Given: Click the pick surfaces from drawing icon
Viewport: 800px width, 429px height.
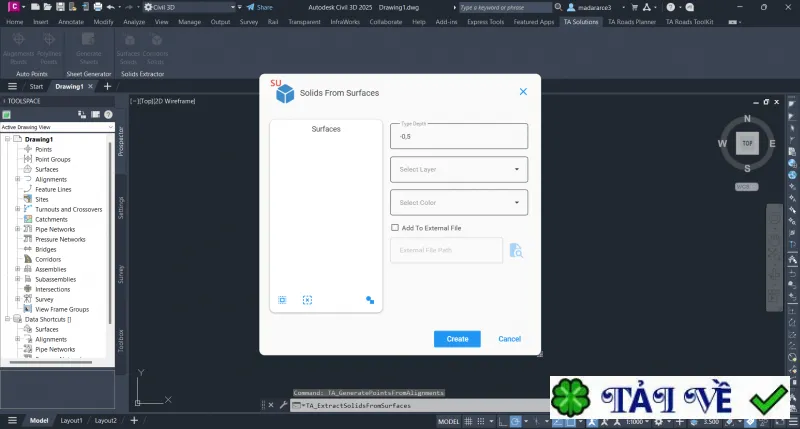Looking at the screenshot, I should coord(370,300).
